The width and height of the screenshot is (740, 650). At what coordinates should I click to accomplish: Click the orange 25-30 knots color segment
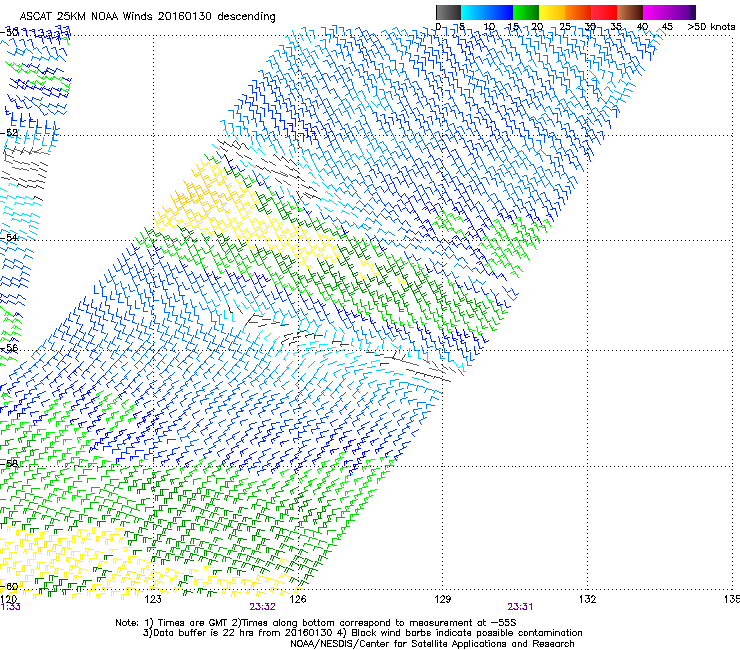[578, 12]
